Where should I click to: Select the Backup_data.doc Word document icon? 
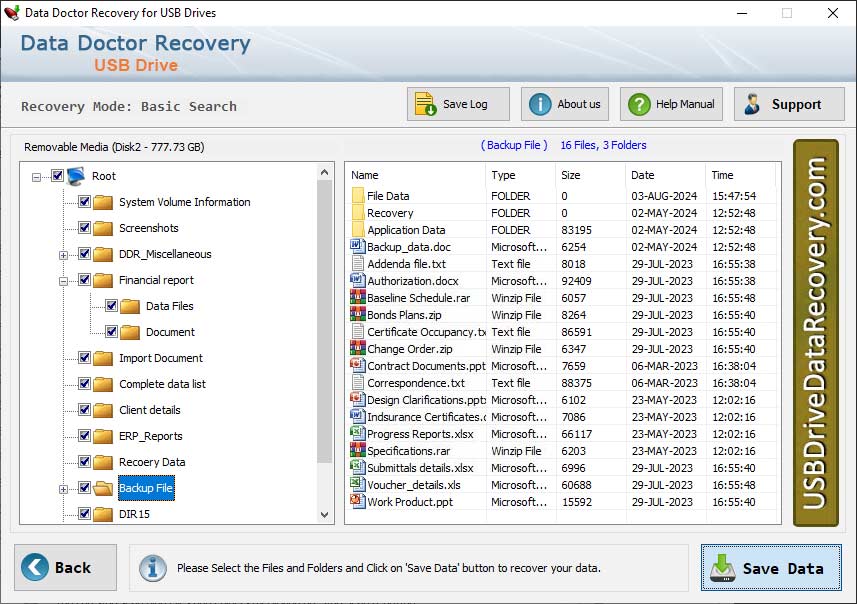point(355,247)
